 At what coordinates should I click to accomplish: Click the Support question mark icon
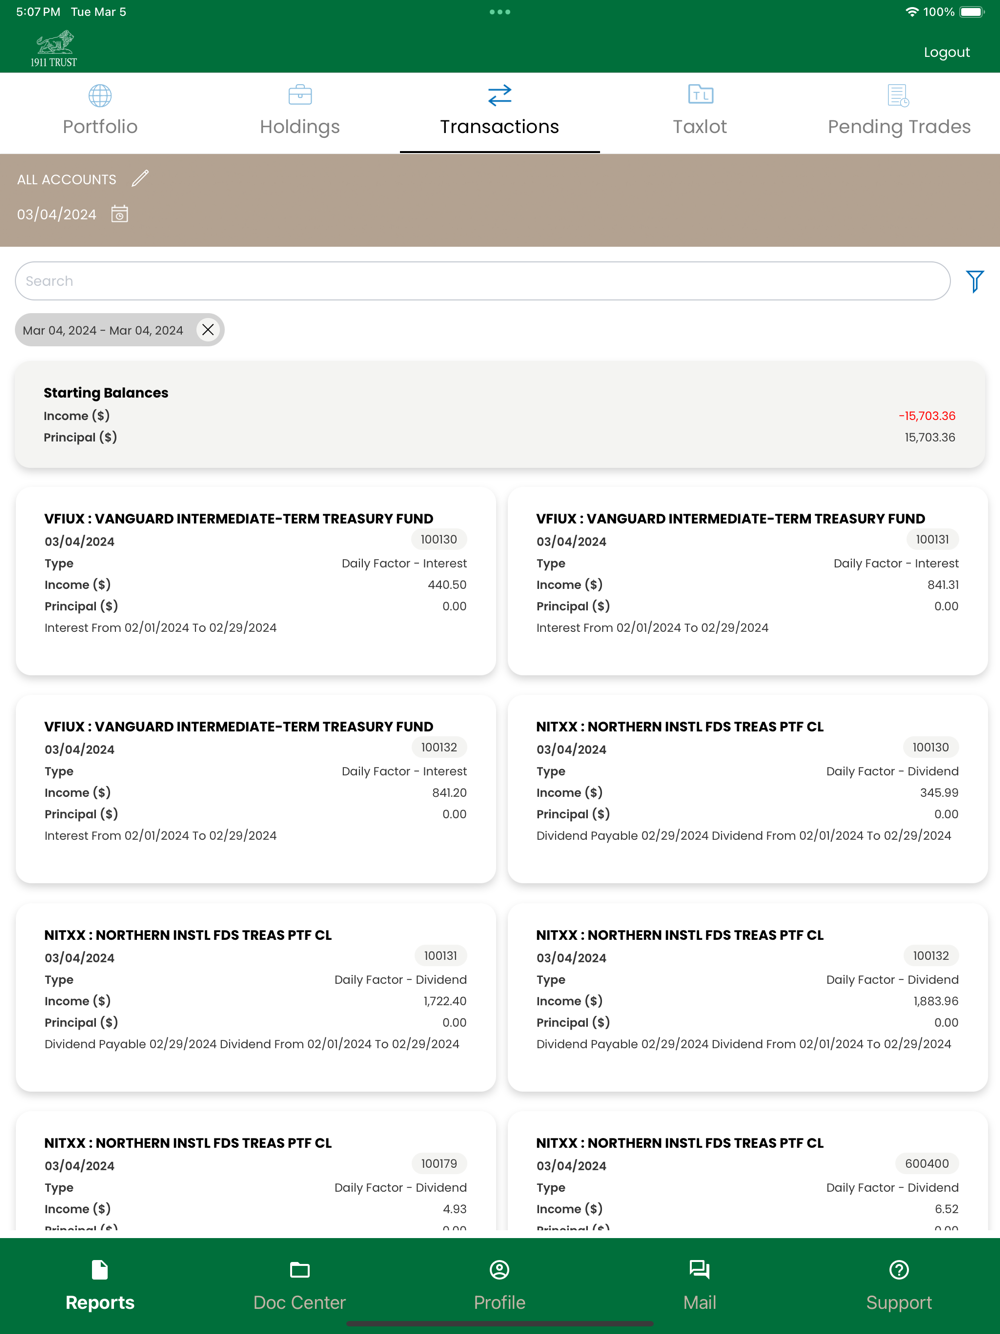899,1270
